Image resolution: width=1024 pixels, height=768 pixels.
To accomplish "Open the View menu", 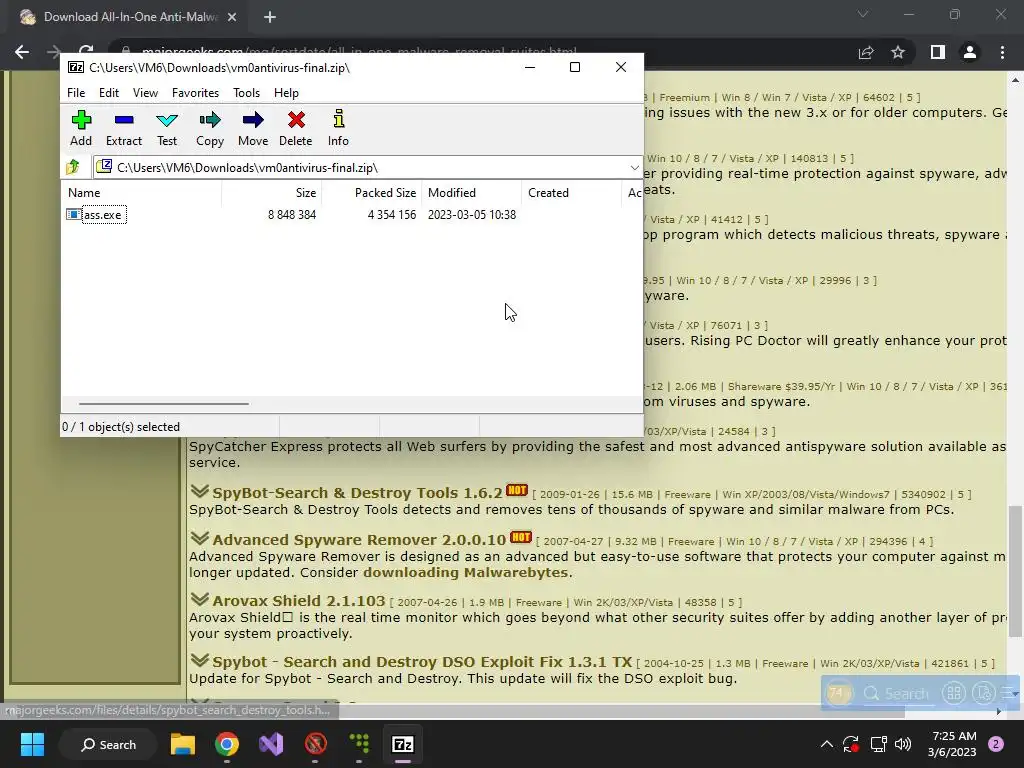I will pyautogui.click(x=145, y=93).
